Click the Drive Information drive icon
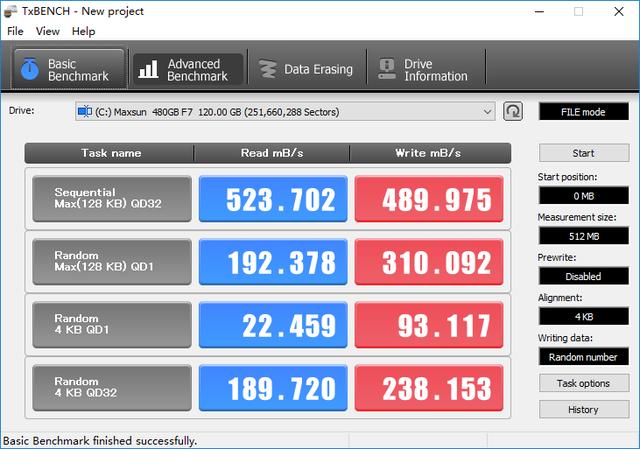Viewport: 640px width, 449px height. tap(387, 69)
